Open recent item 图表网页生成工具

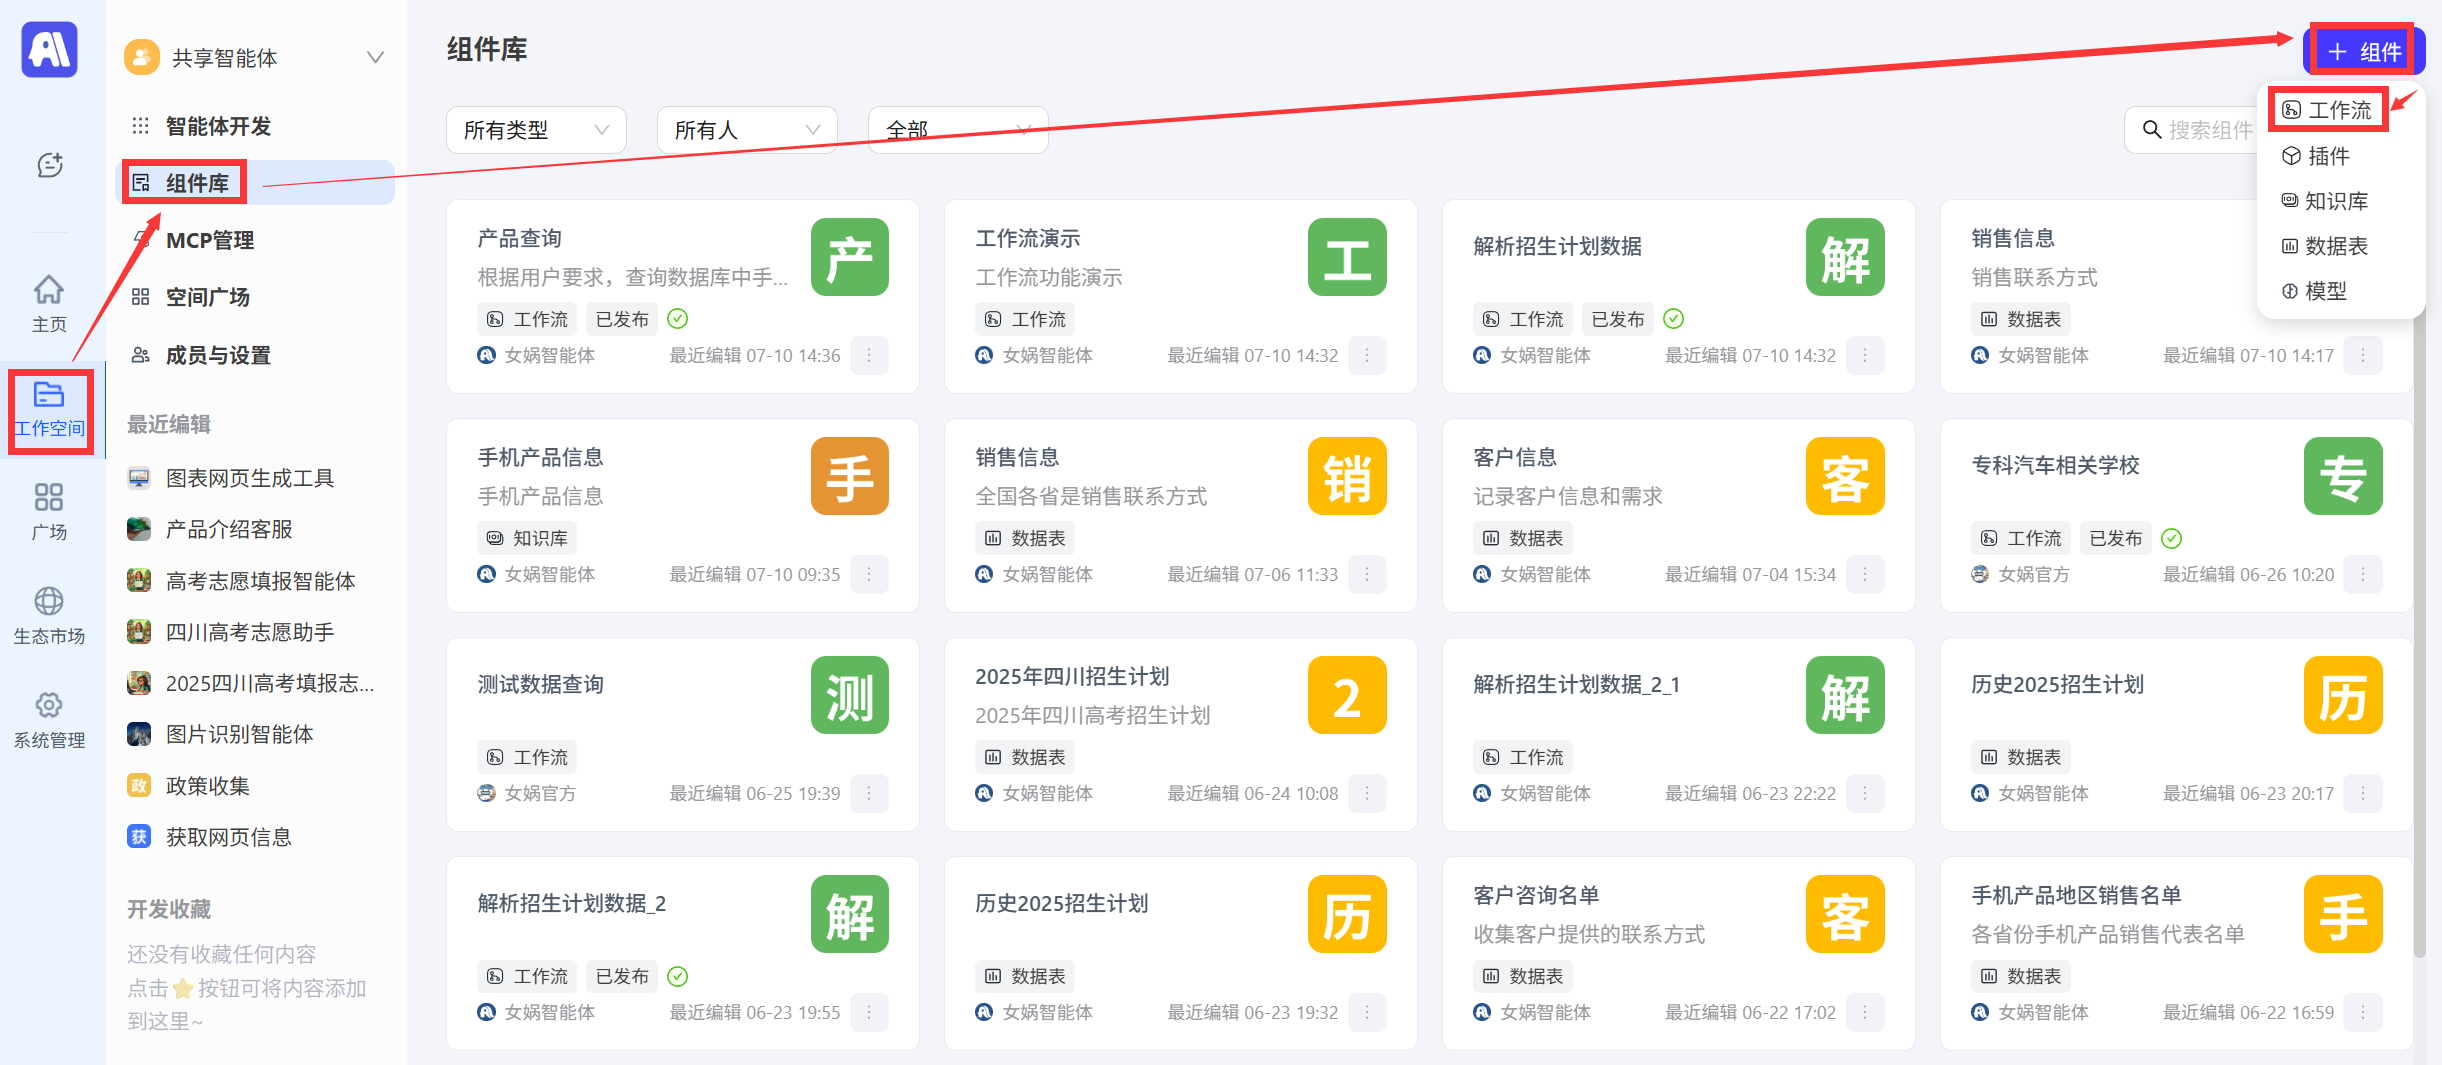249,478
